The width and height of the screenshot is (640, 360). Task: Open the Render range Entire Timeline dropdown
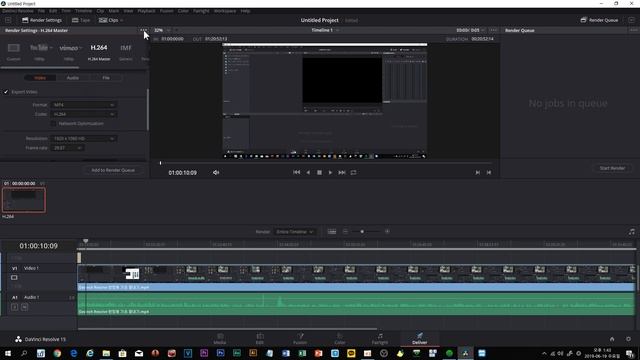tap(295, 232)
